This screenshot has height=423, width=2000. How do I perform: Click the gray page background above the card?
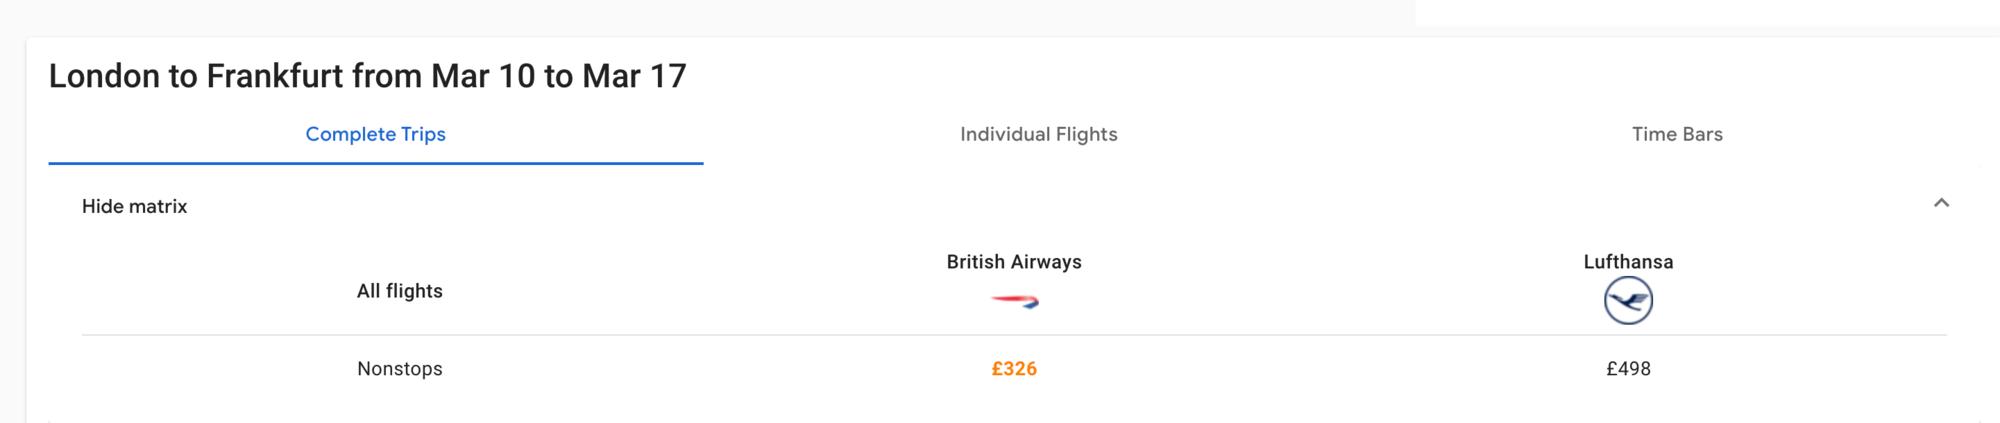(x=700, y=16)
